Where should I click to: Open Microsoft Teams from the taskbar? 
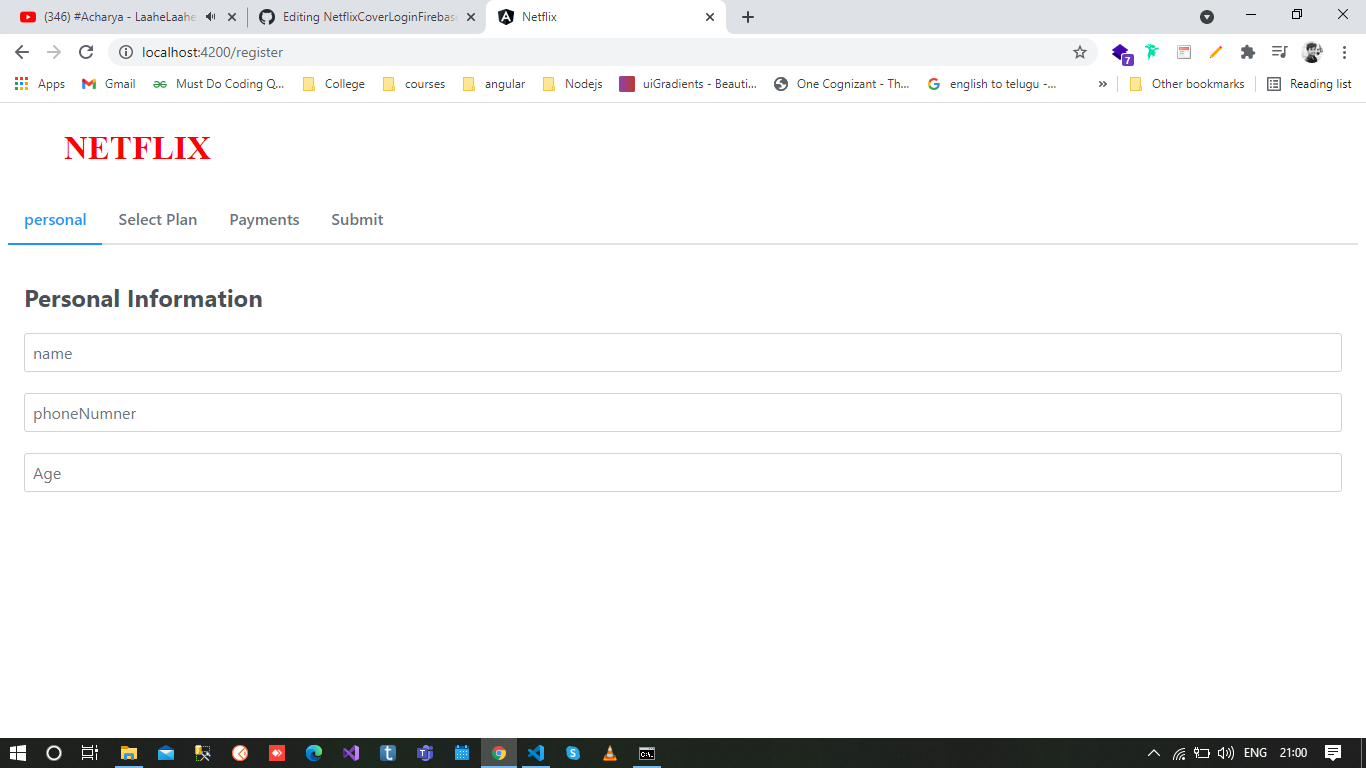point(425,753)
